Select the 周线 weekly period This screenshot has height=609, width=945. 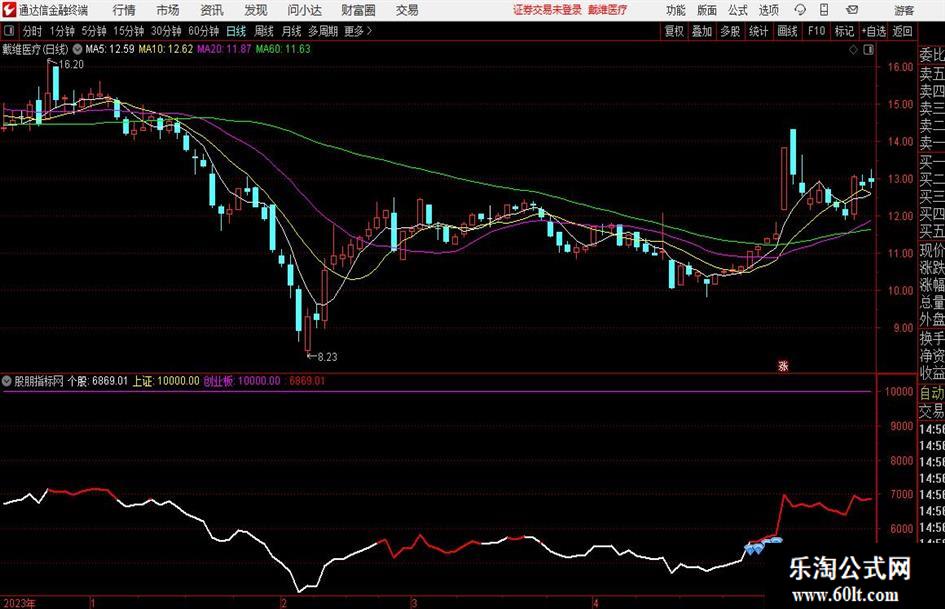point(263,31)
